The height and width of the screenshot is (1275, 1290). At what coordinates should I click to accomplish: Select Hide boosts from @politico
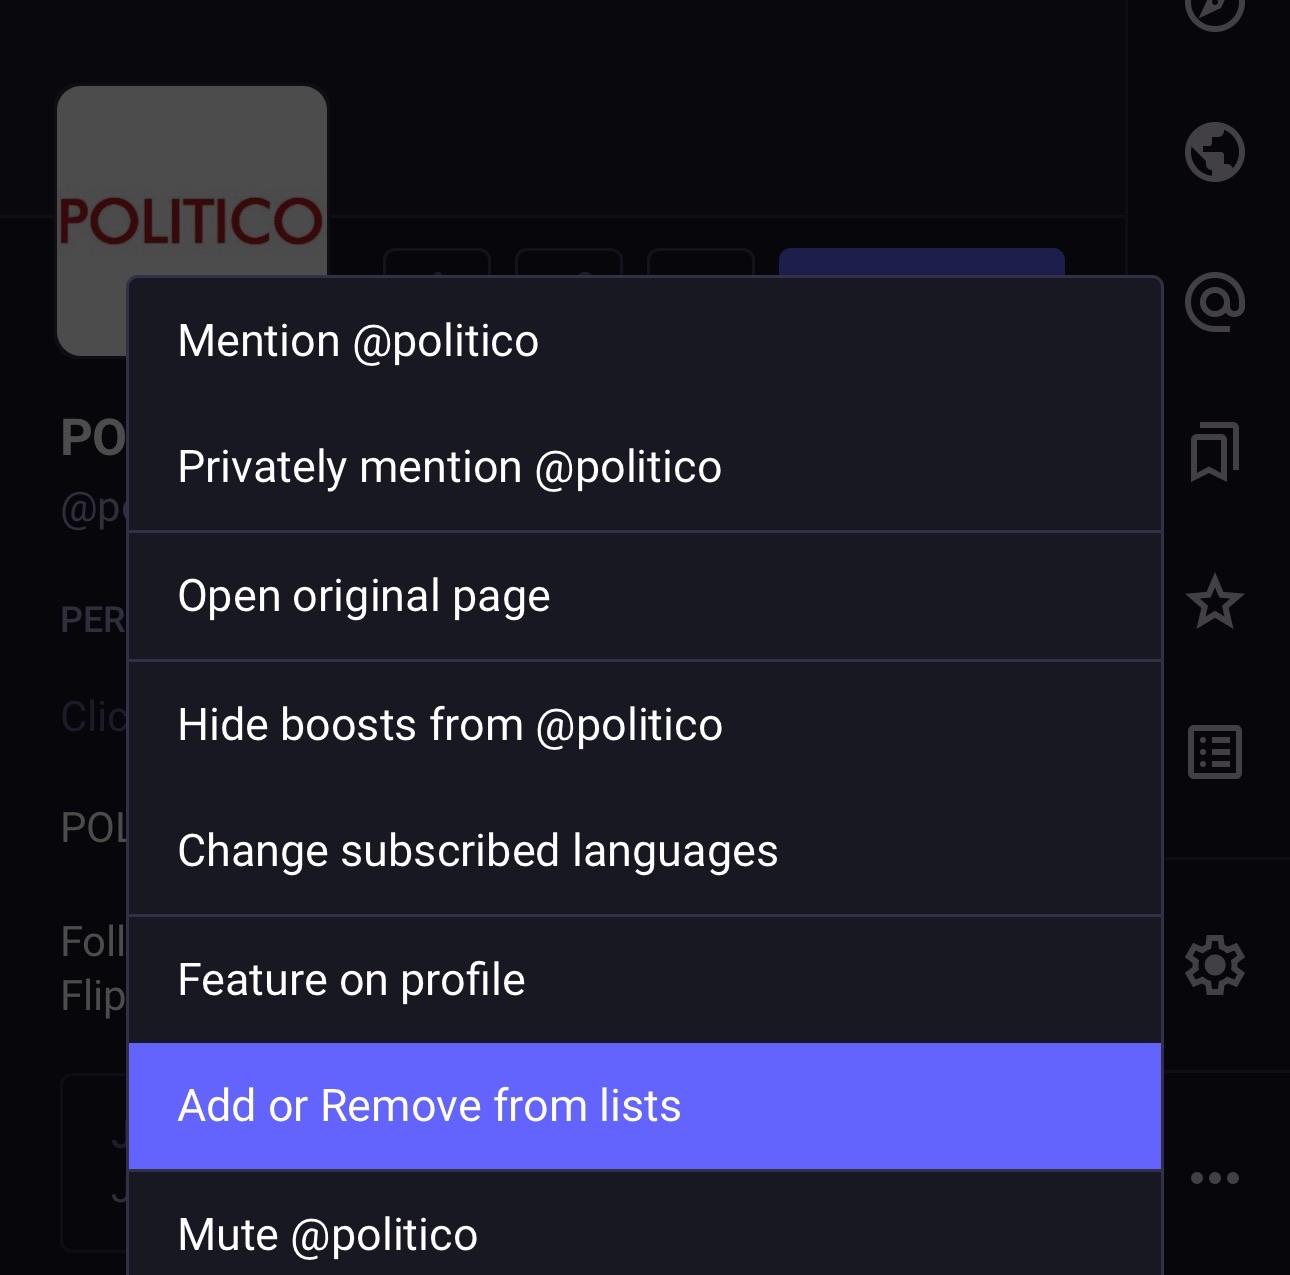pyautogui.click(x=645, y=725)
